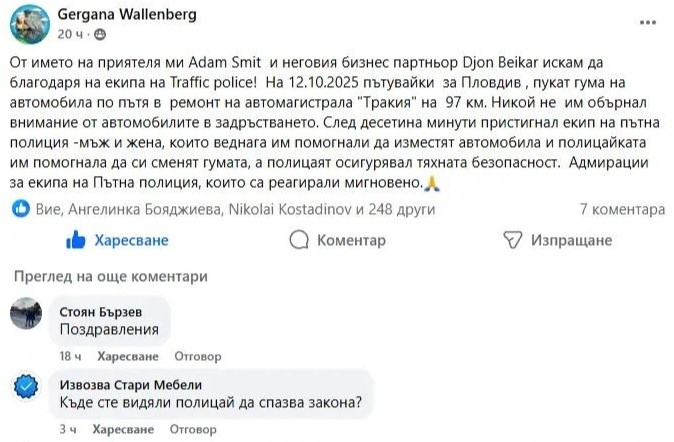Open the '7 коментара' comments count
Screen dimensions: 674x442
point(622,210)
